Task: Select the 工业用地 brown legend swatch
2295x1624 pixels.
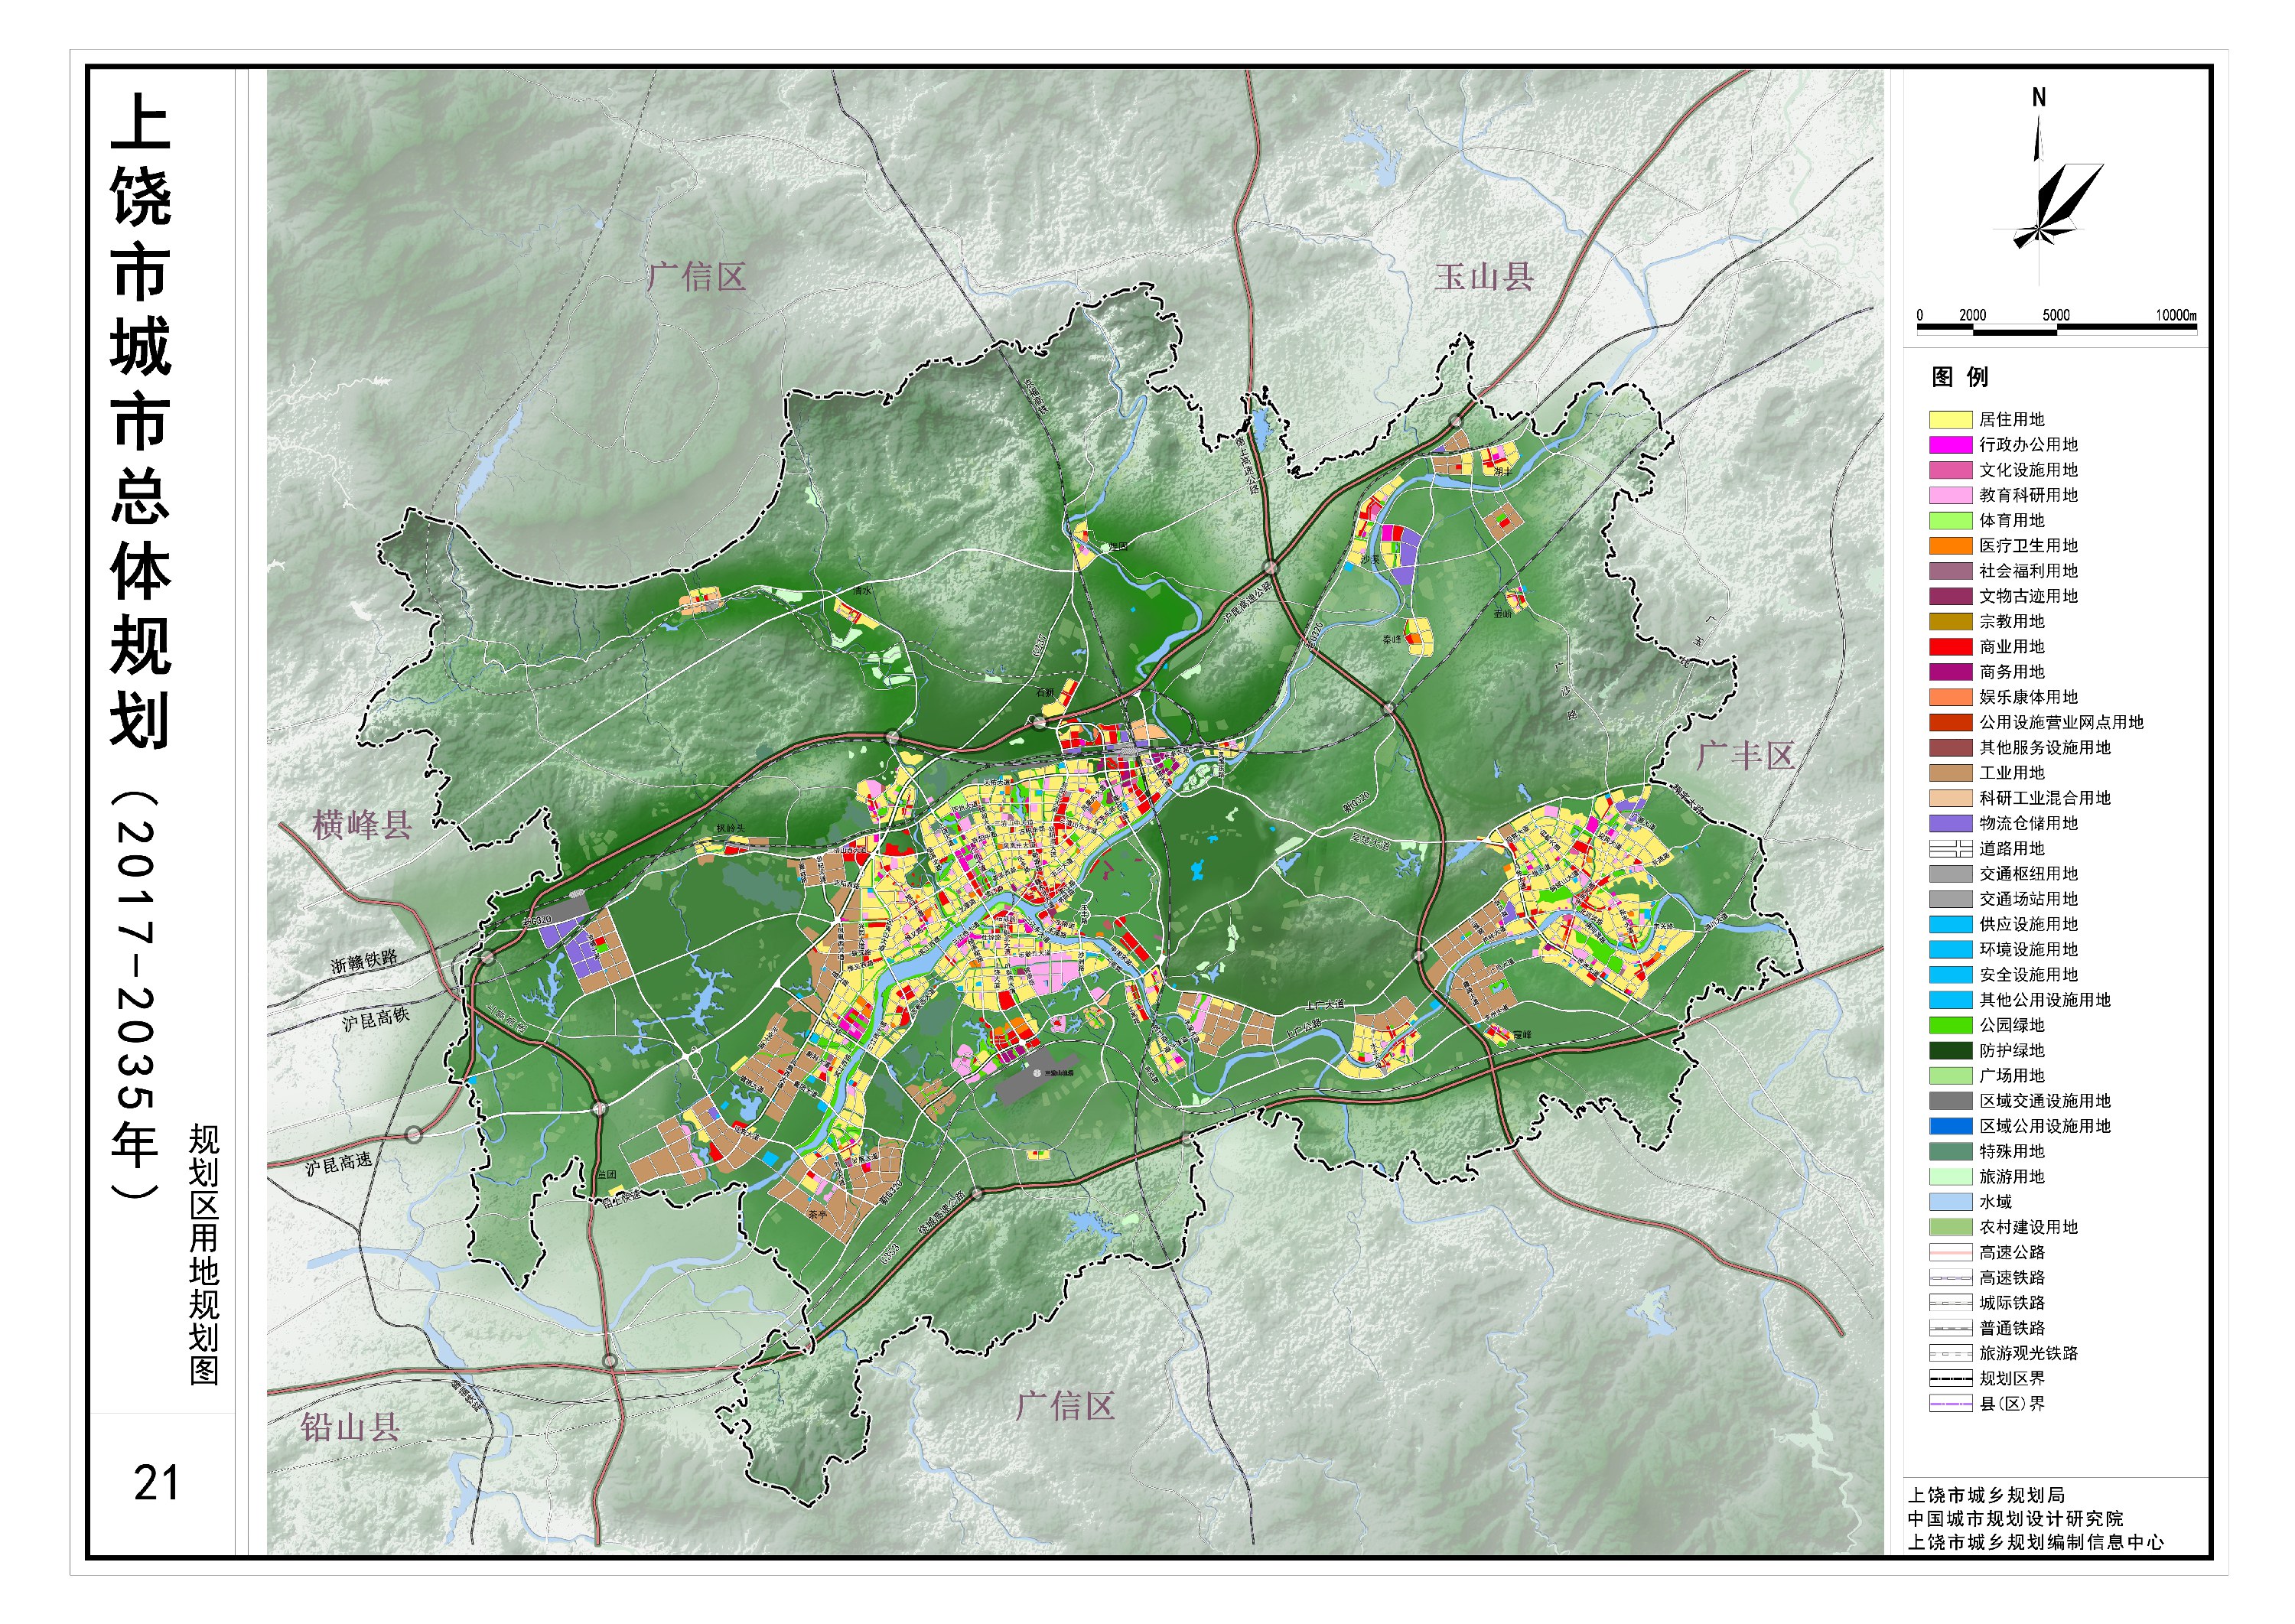Action: click(1949, 773)
